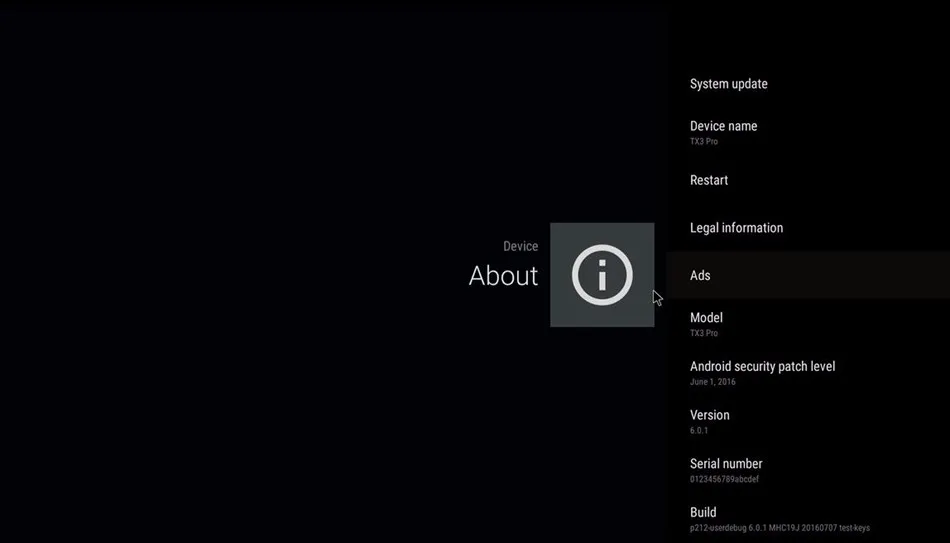
Task: Select the Build entry
Action: 808,519
